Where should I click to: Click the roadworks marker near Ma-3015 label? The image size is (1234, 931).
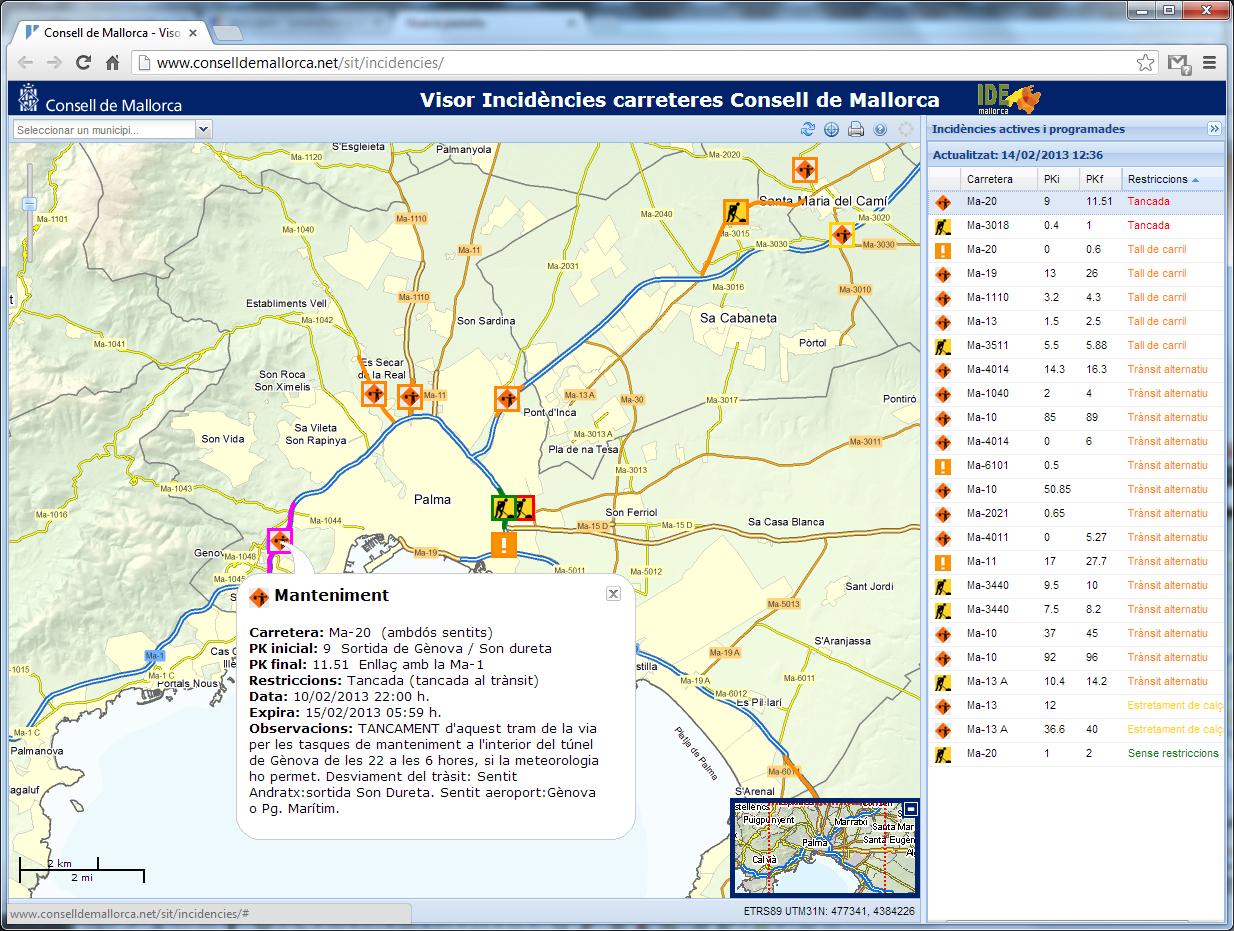pyautogui.click(x=736, y=212)
